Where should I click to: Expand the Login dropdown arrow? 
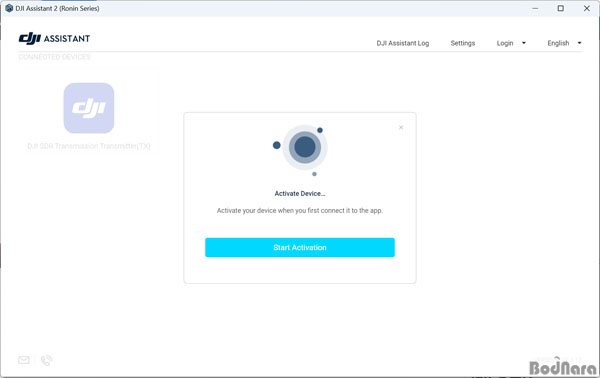tap(524, 43)
